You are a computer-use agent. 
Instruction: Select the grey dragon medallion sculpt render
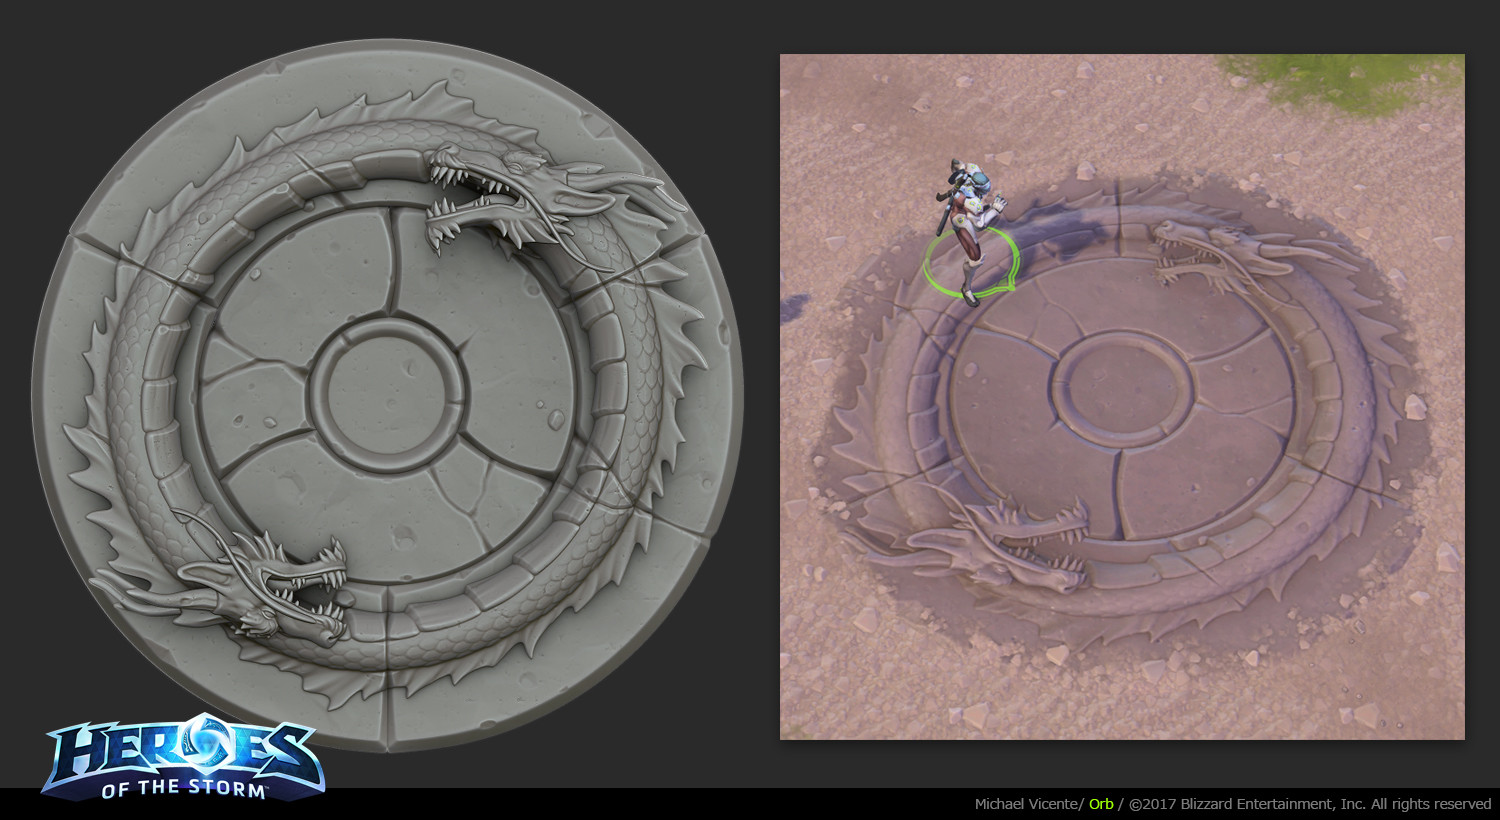[x=388, y=395]
